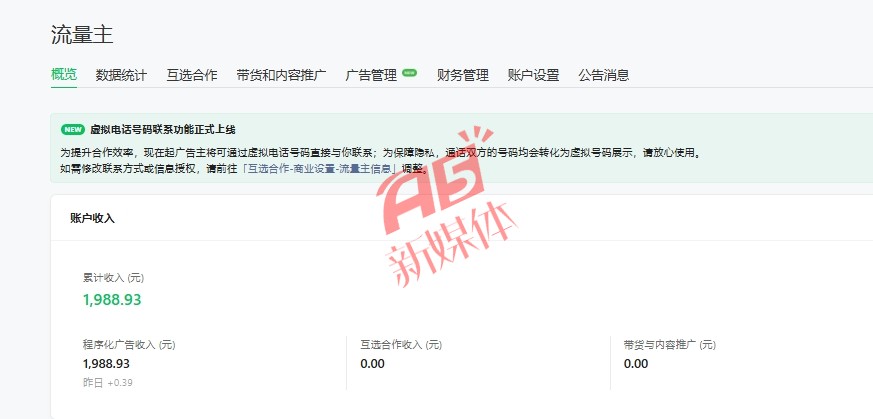The image size is (873, 419).
Task: Follow the 互选合作-商业设置-流量主信息 link
Action: pyautogui.click(x=320, y=169)
